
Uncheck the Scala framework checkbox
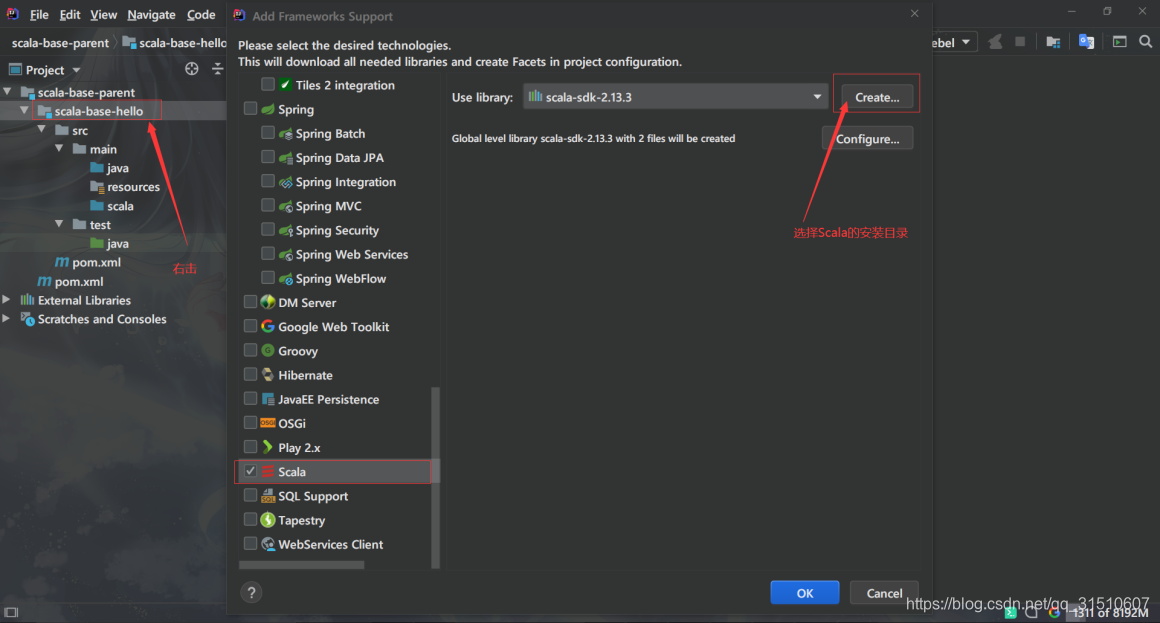tap(251, 471)
